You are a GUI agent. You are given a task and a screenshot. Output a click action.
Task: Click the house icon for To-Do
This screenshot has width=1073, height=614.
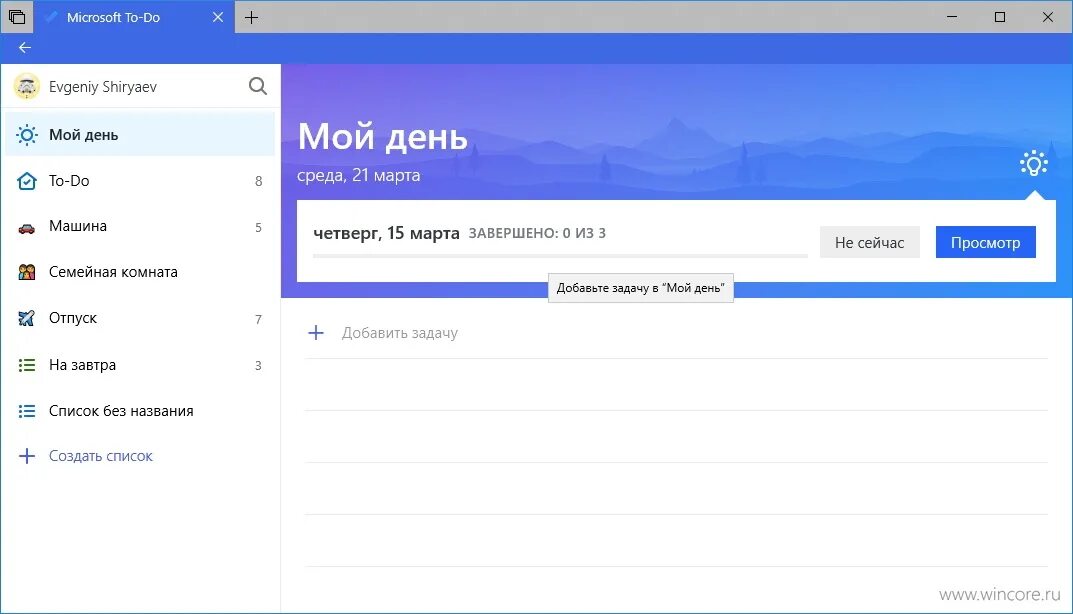pos(27,181)
